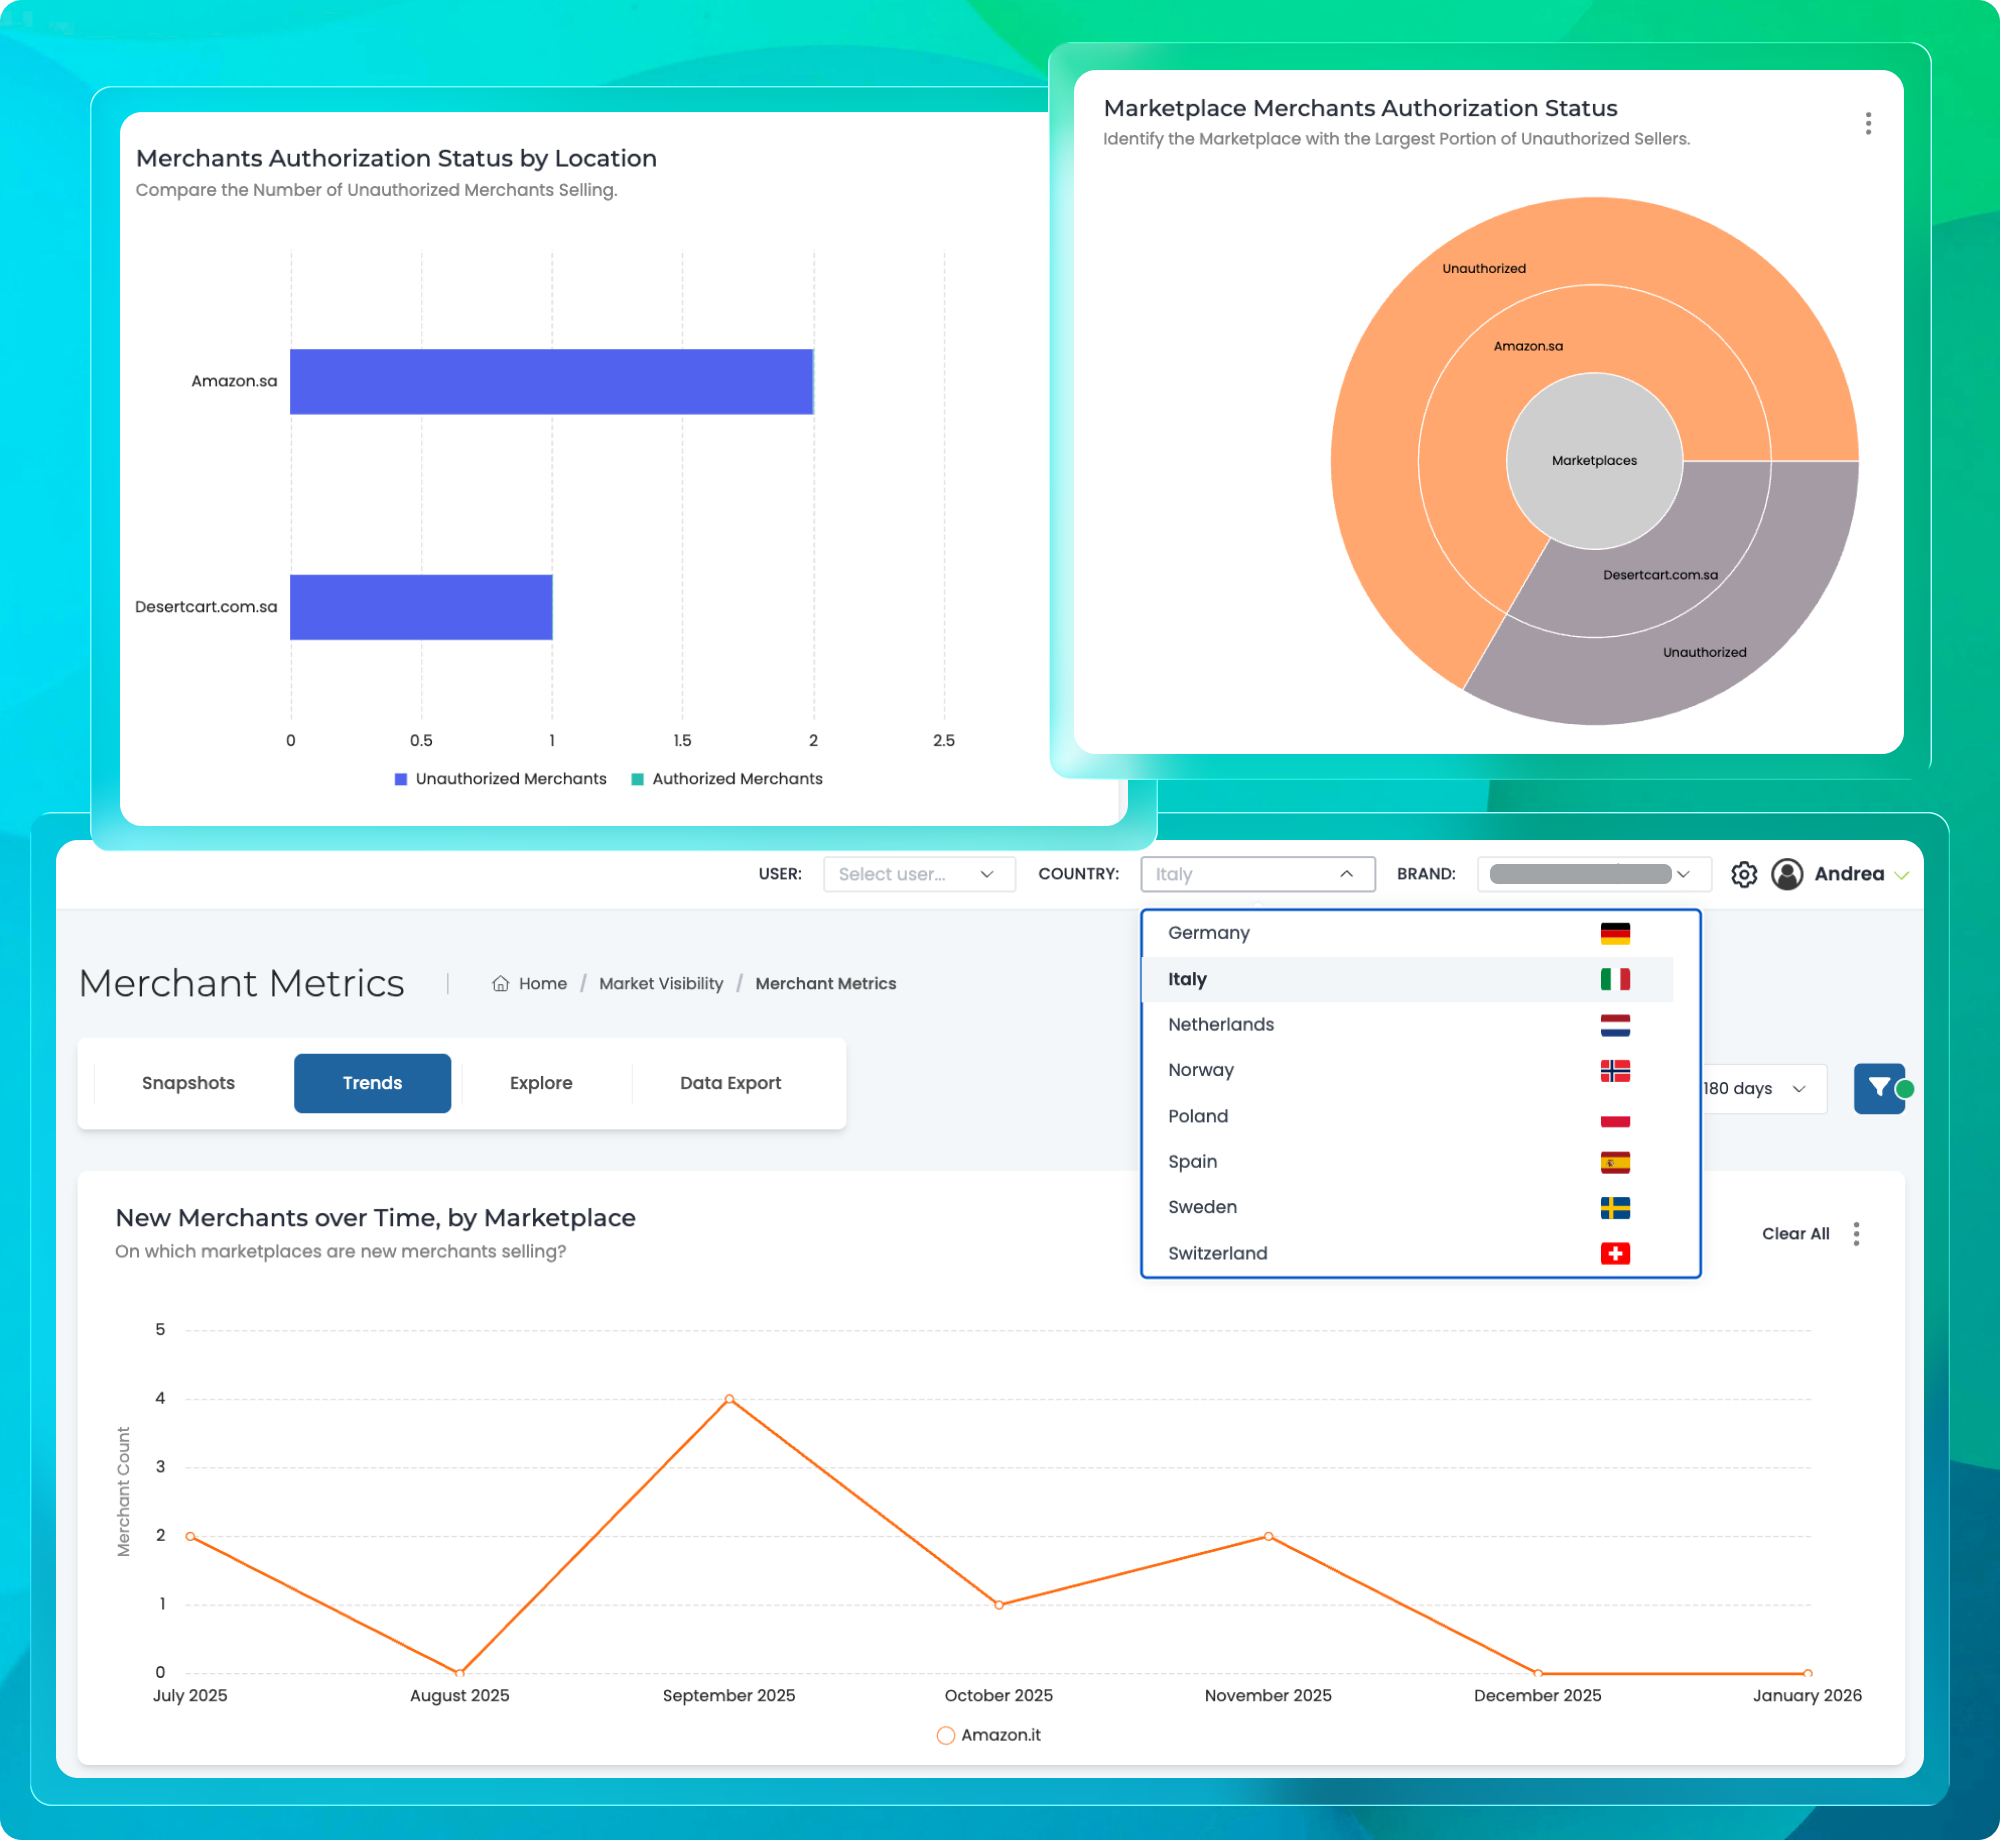The height and width of the screenshot is (1840, 2000).
Task: Click the gray Desertcart.com.sa sunburst segment
Action: 1660,576
